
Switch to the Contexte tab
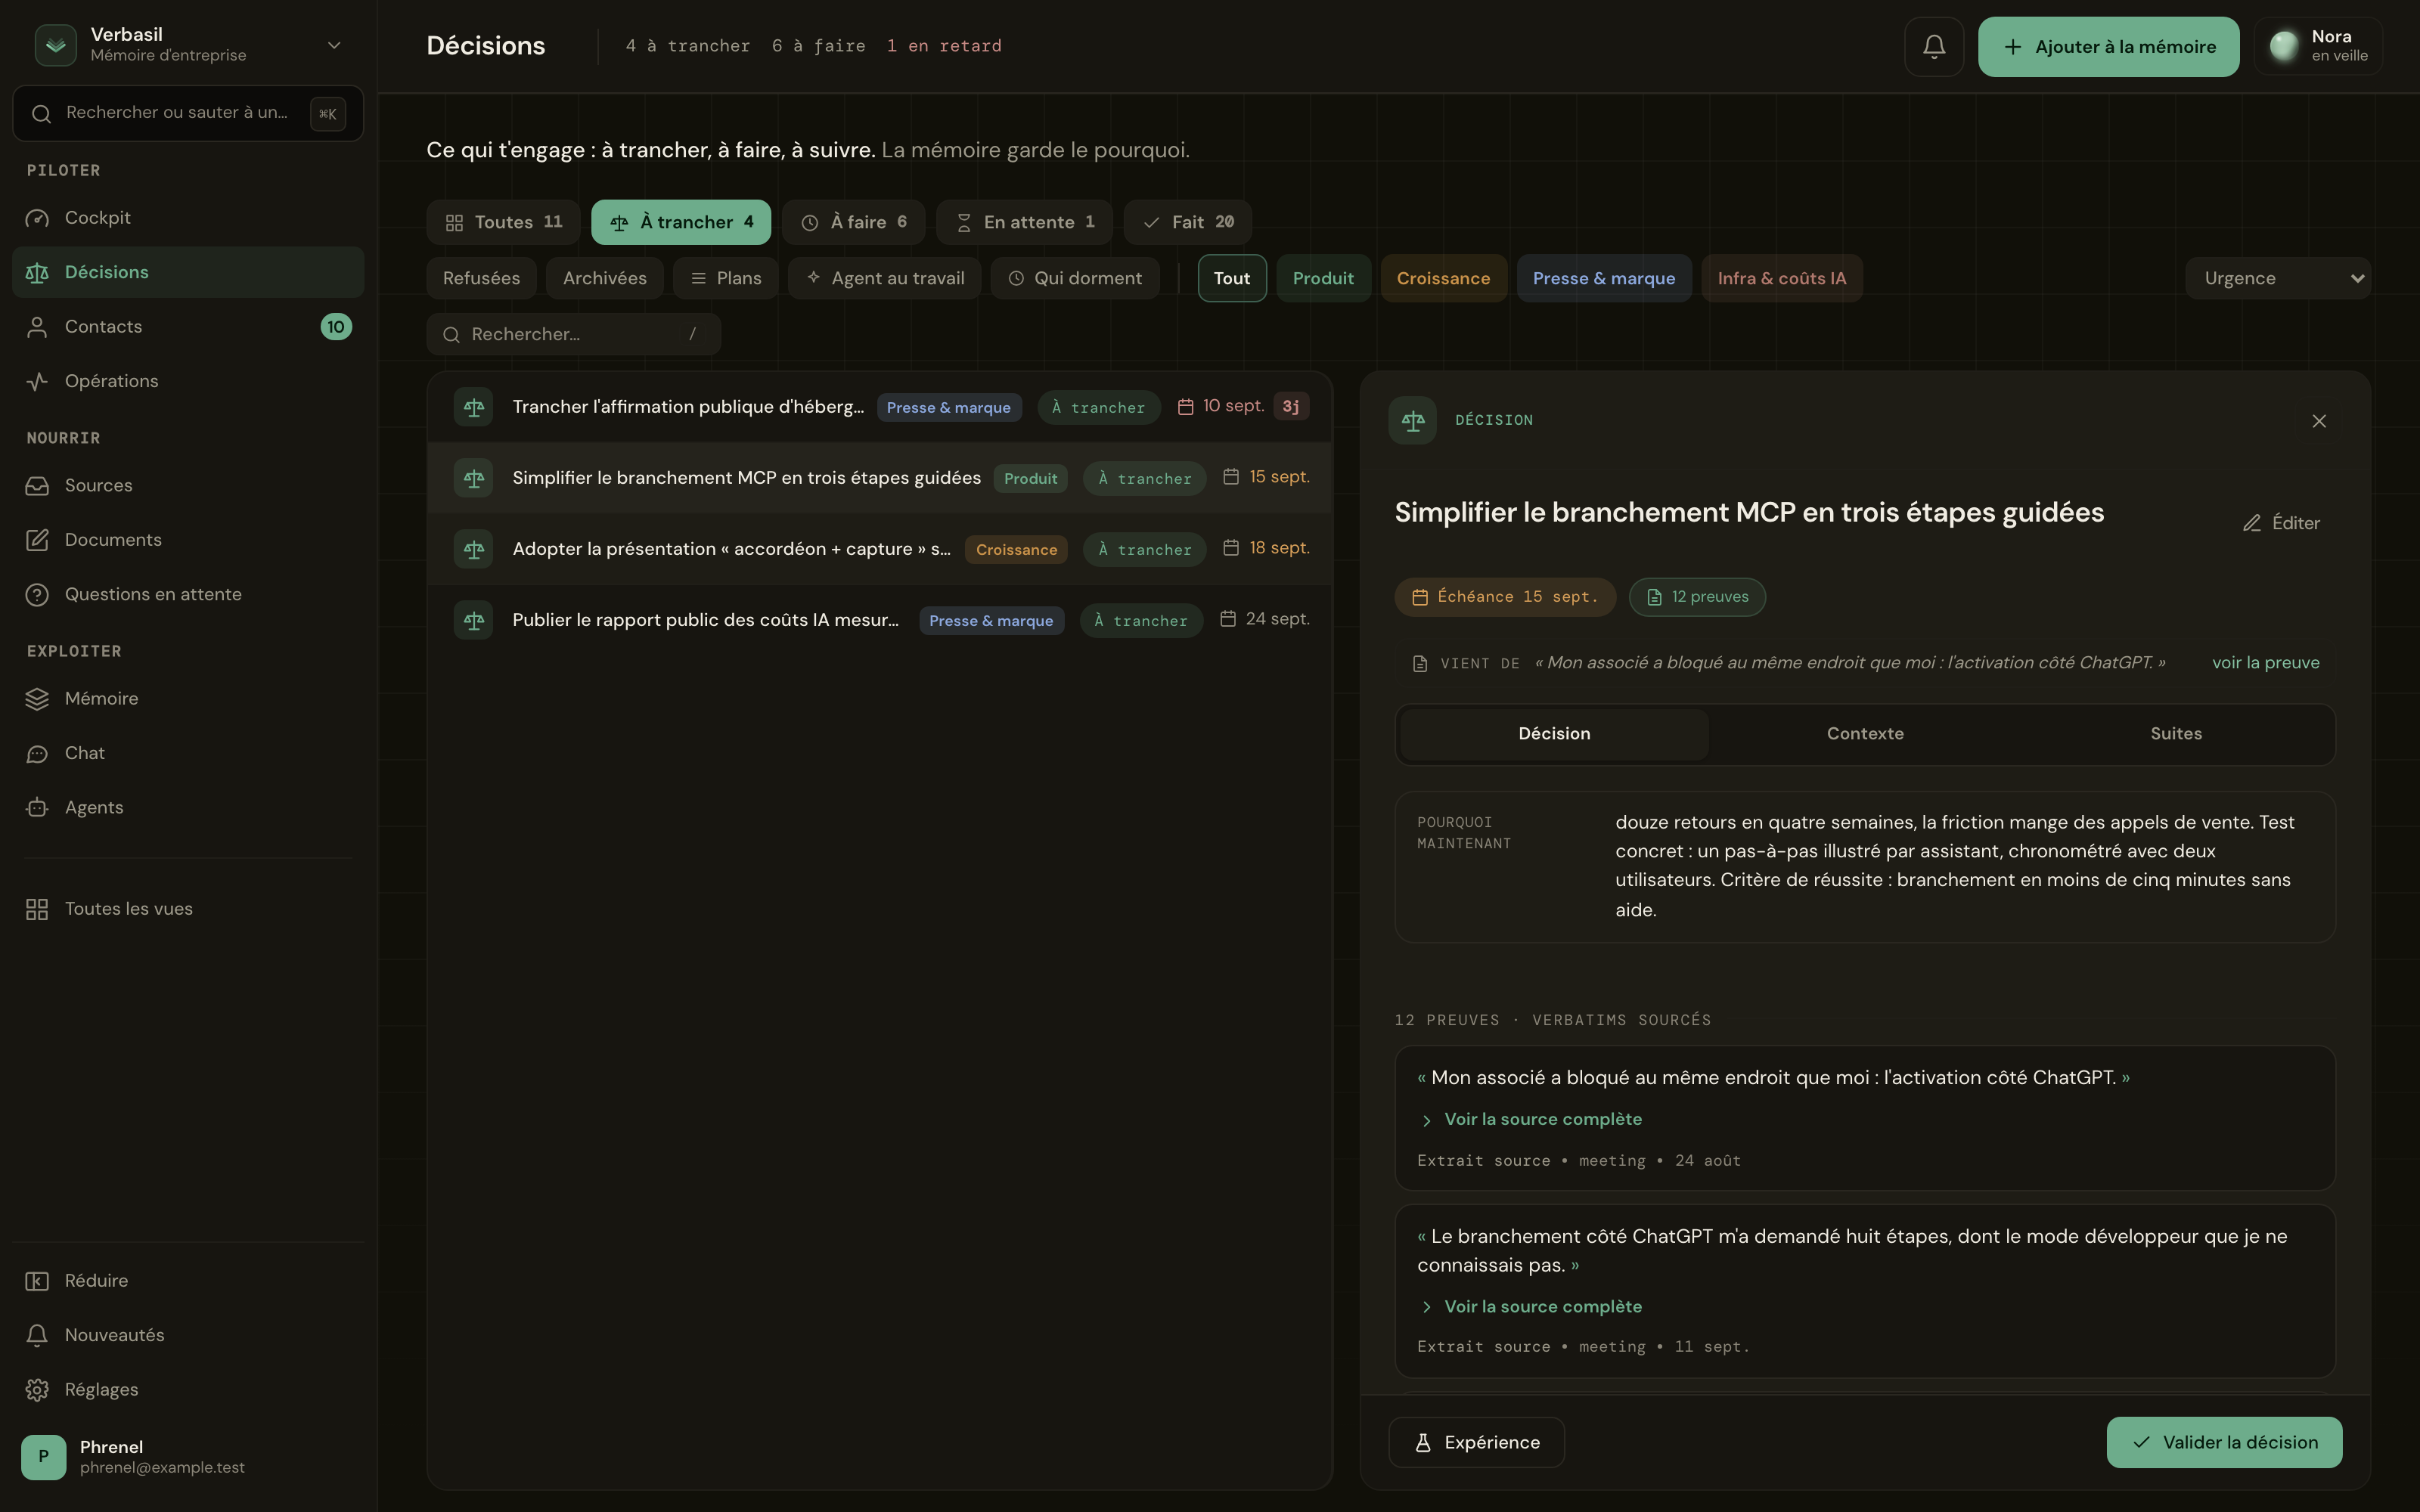pos(1864,734)
